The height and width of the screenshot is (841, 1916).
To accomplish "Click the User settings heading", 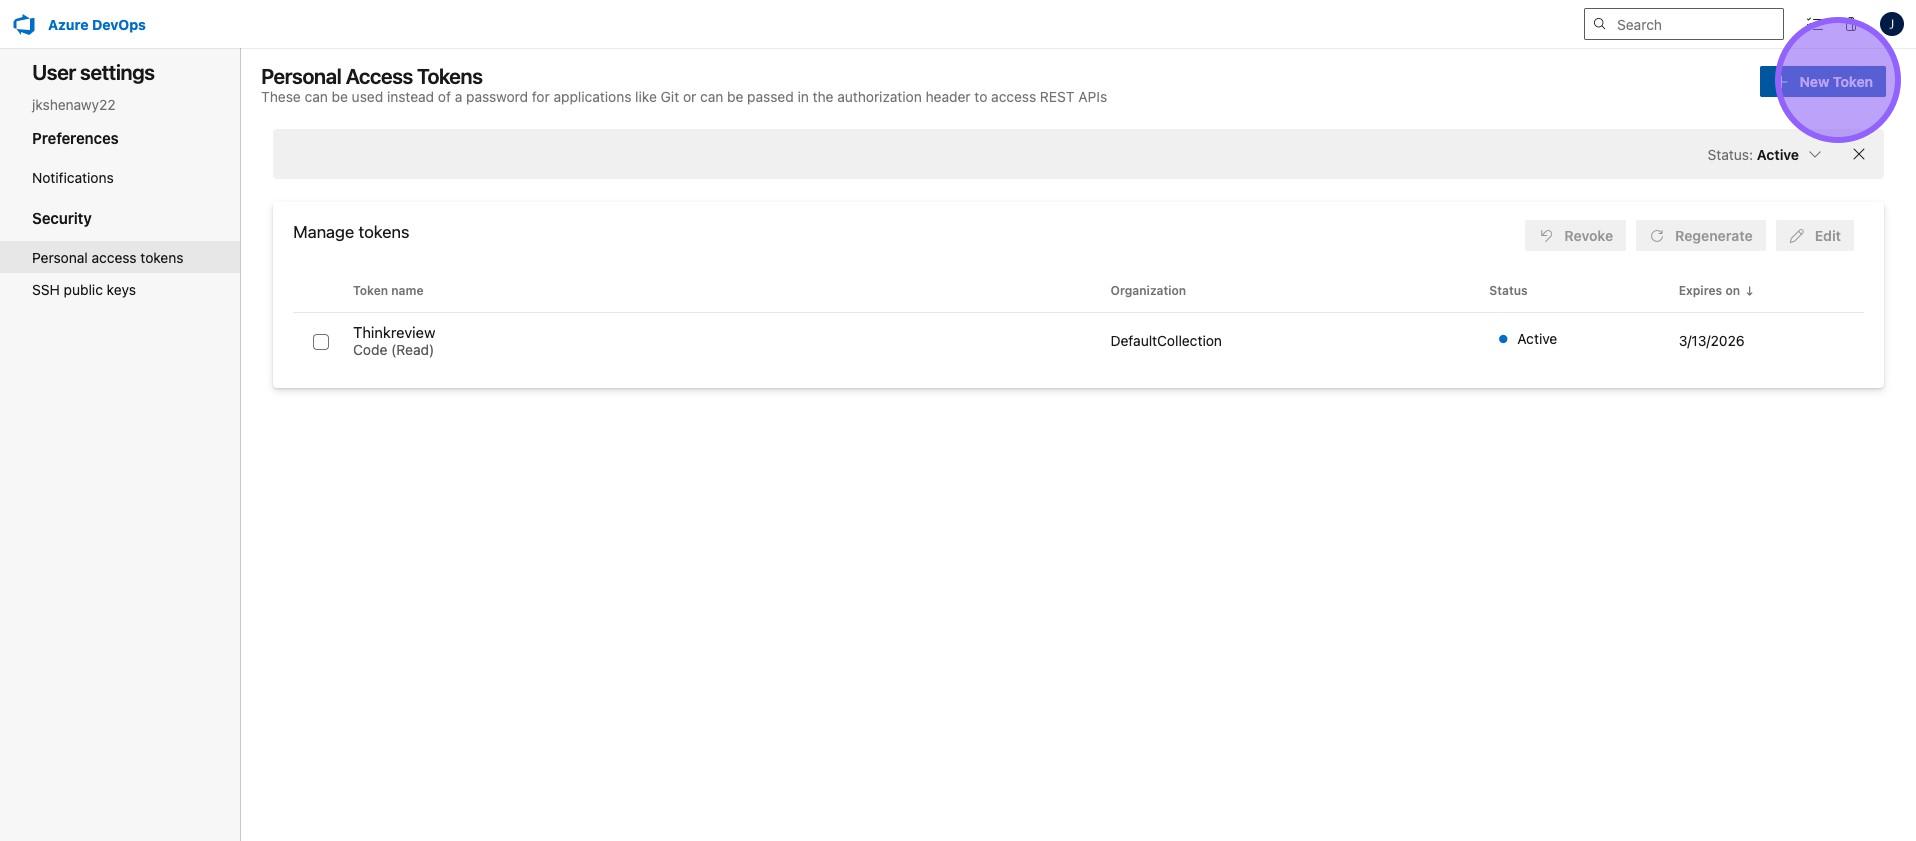I will click(93, 73).
